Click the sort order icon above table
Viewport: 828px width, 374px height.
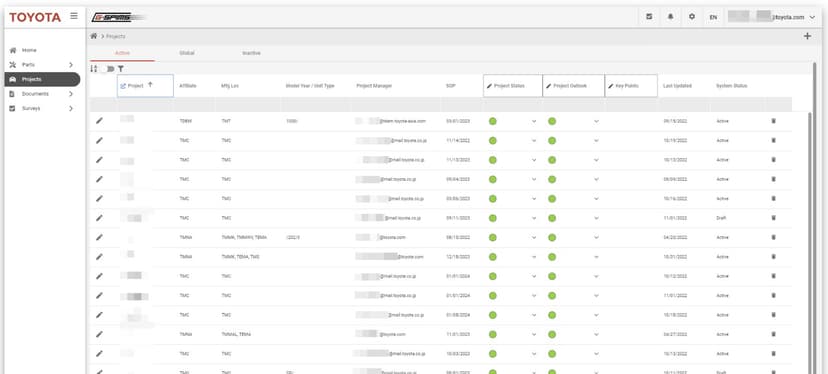94,69
